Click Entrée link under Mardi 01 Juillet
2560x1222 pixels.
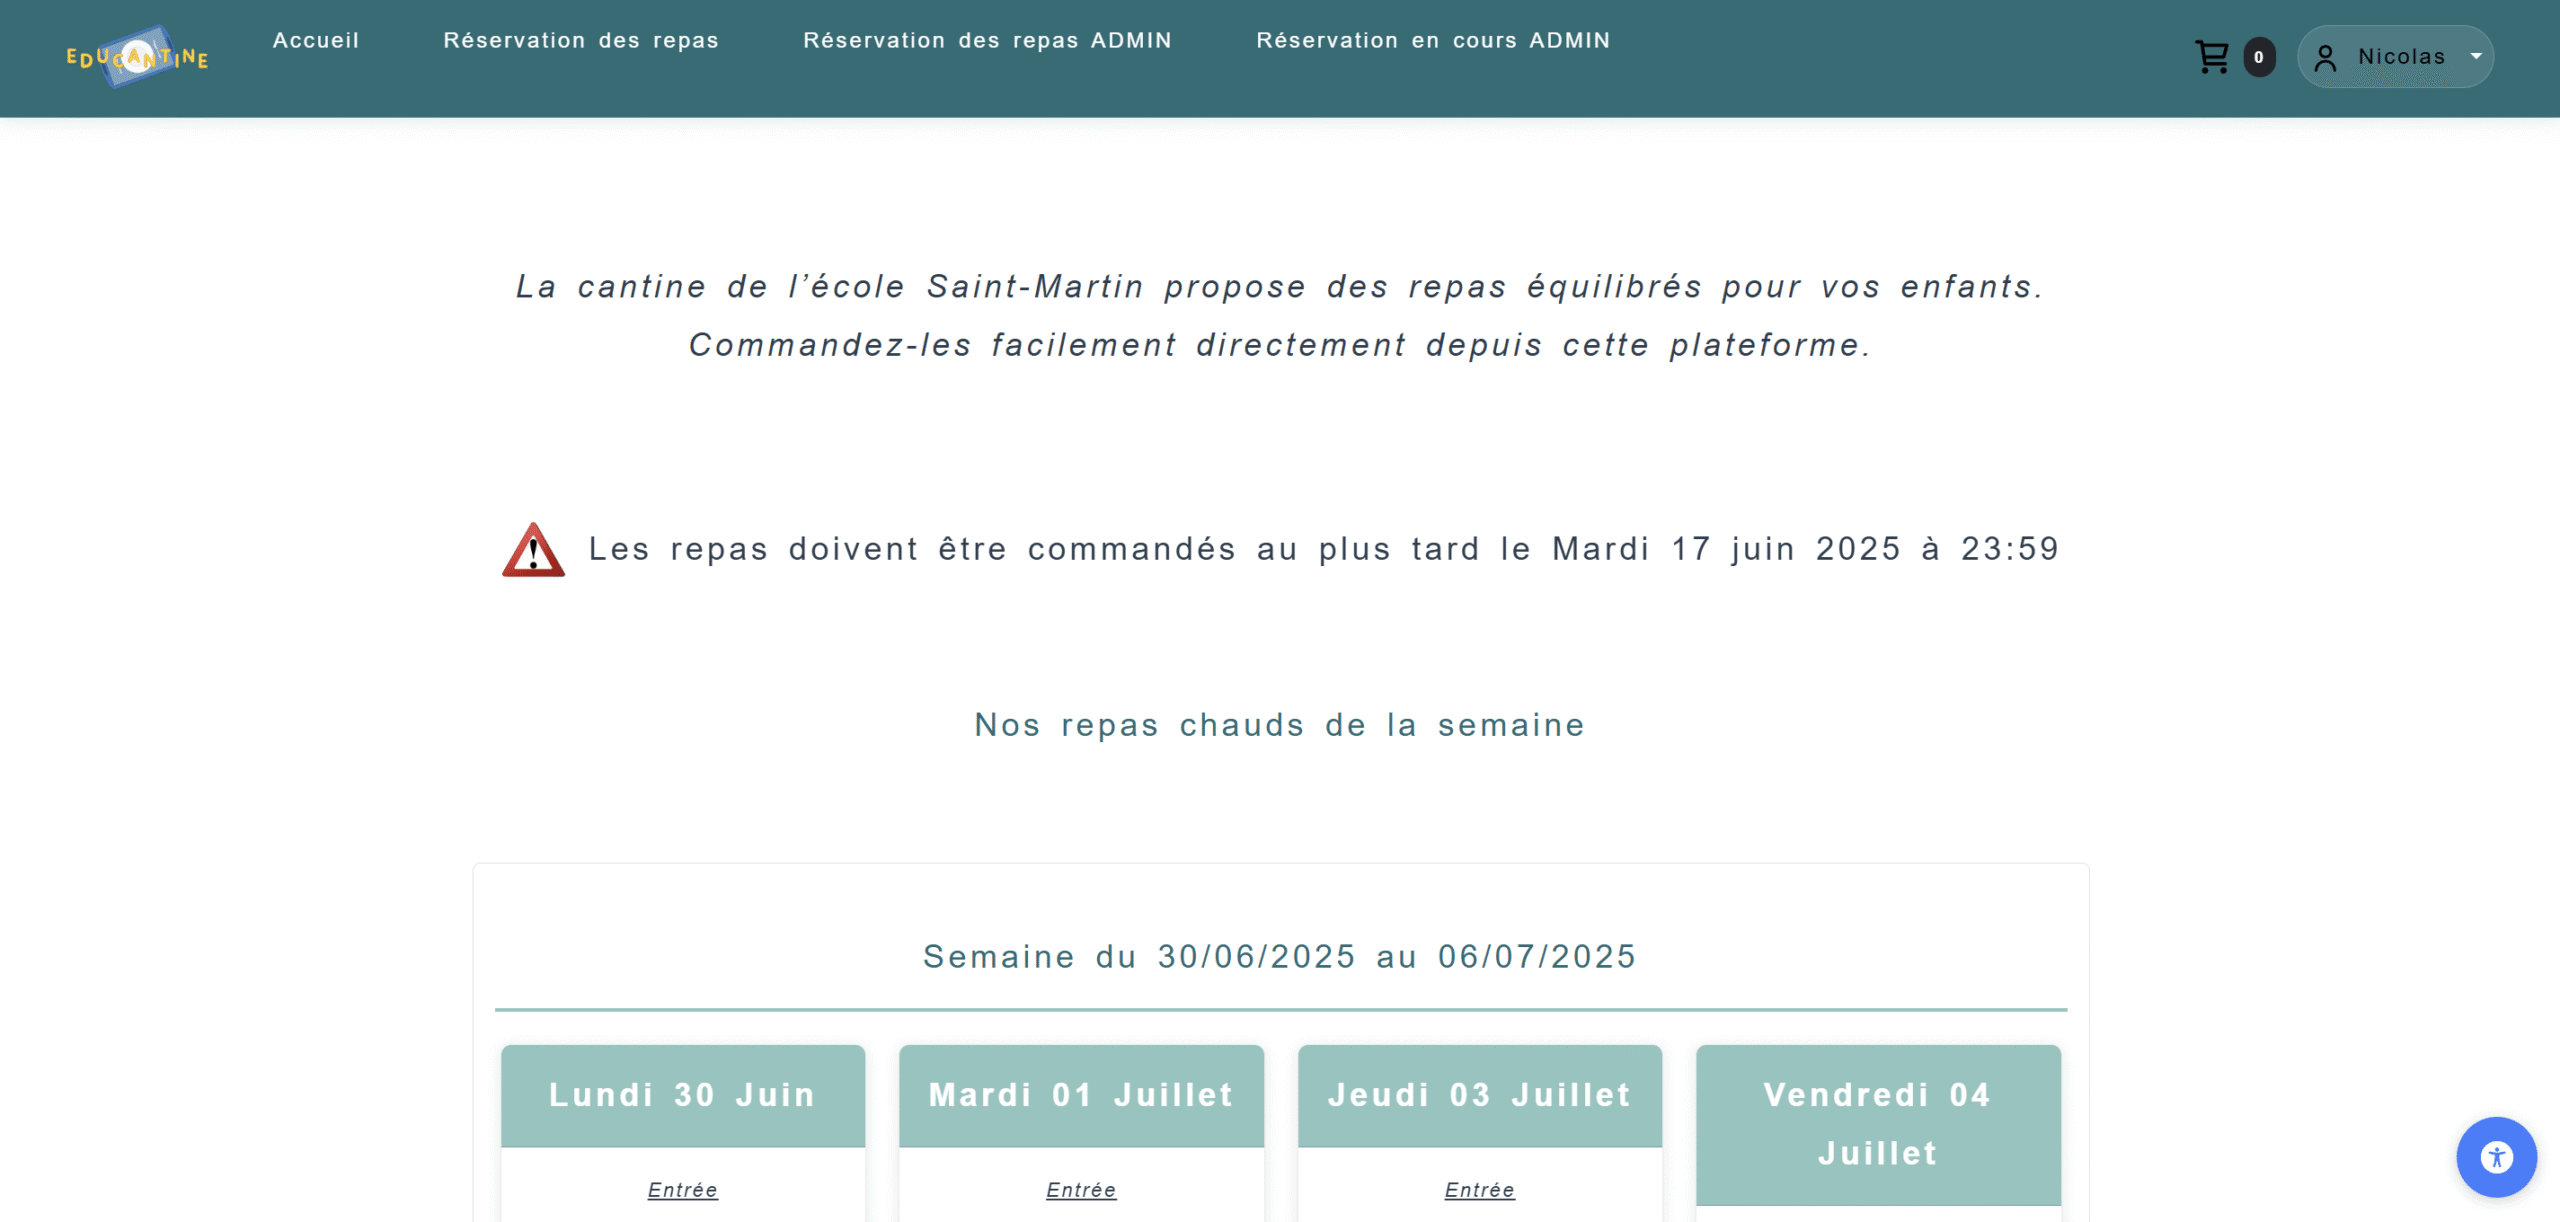tap(1081, 1190)
